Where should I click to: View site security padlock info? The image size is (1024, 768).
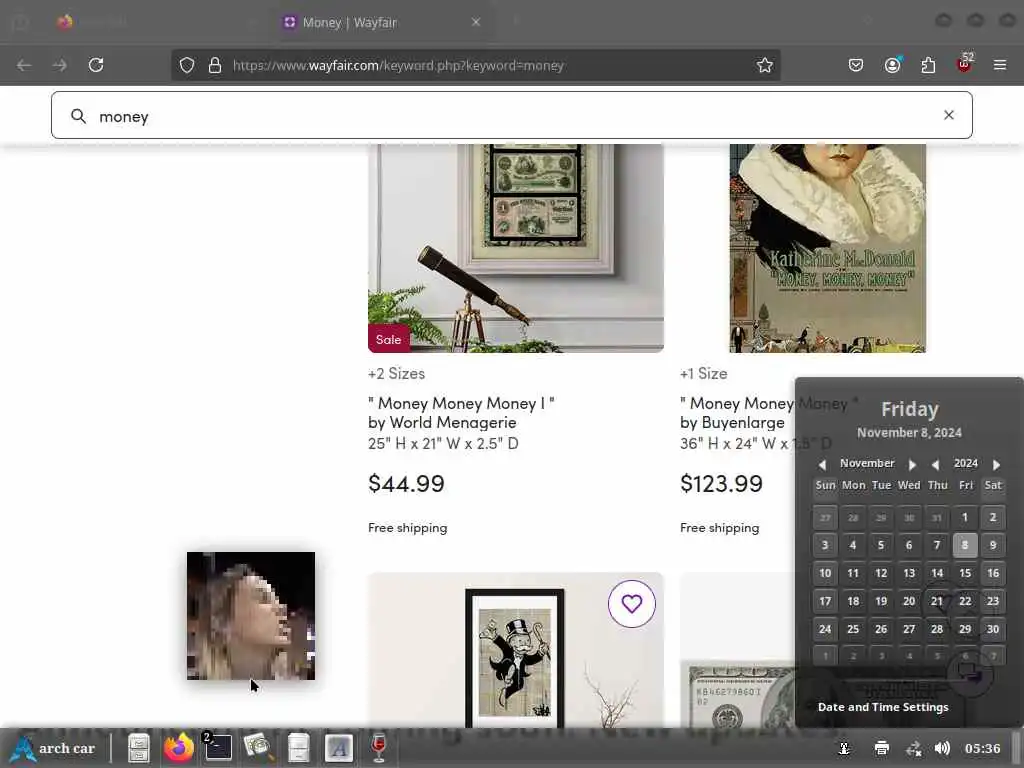click(x=215, y=65)
